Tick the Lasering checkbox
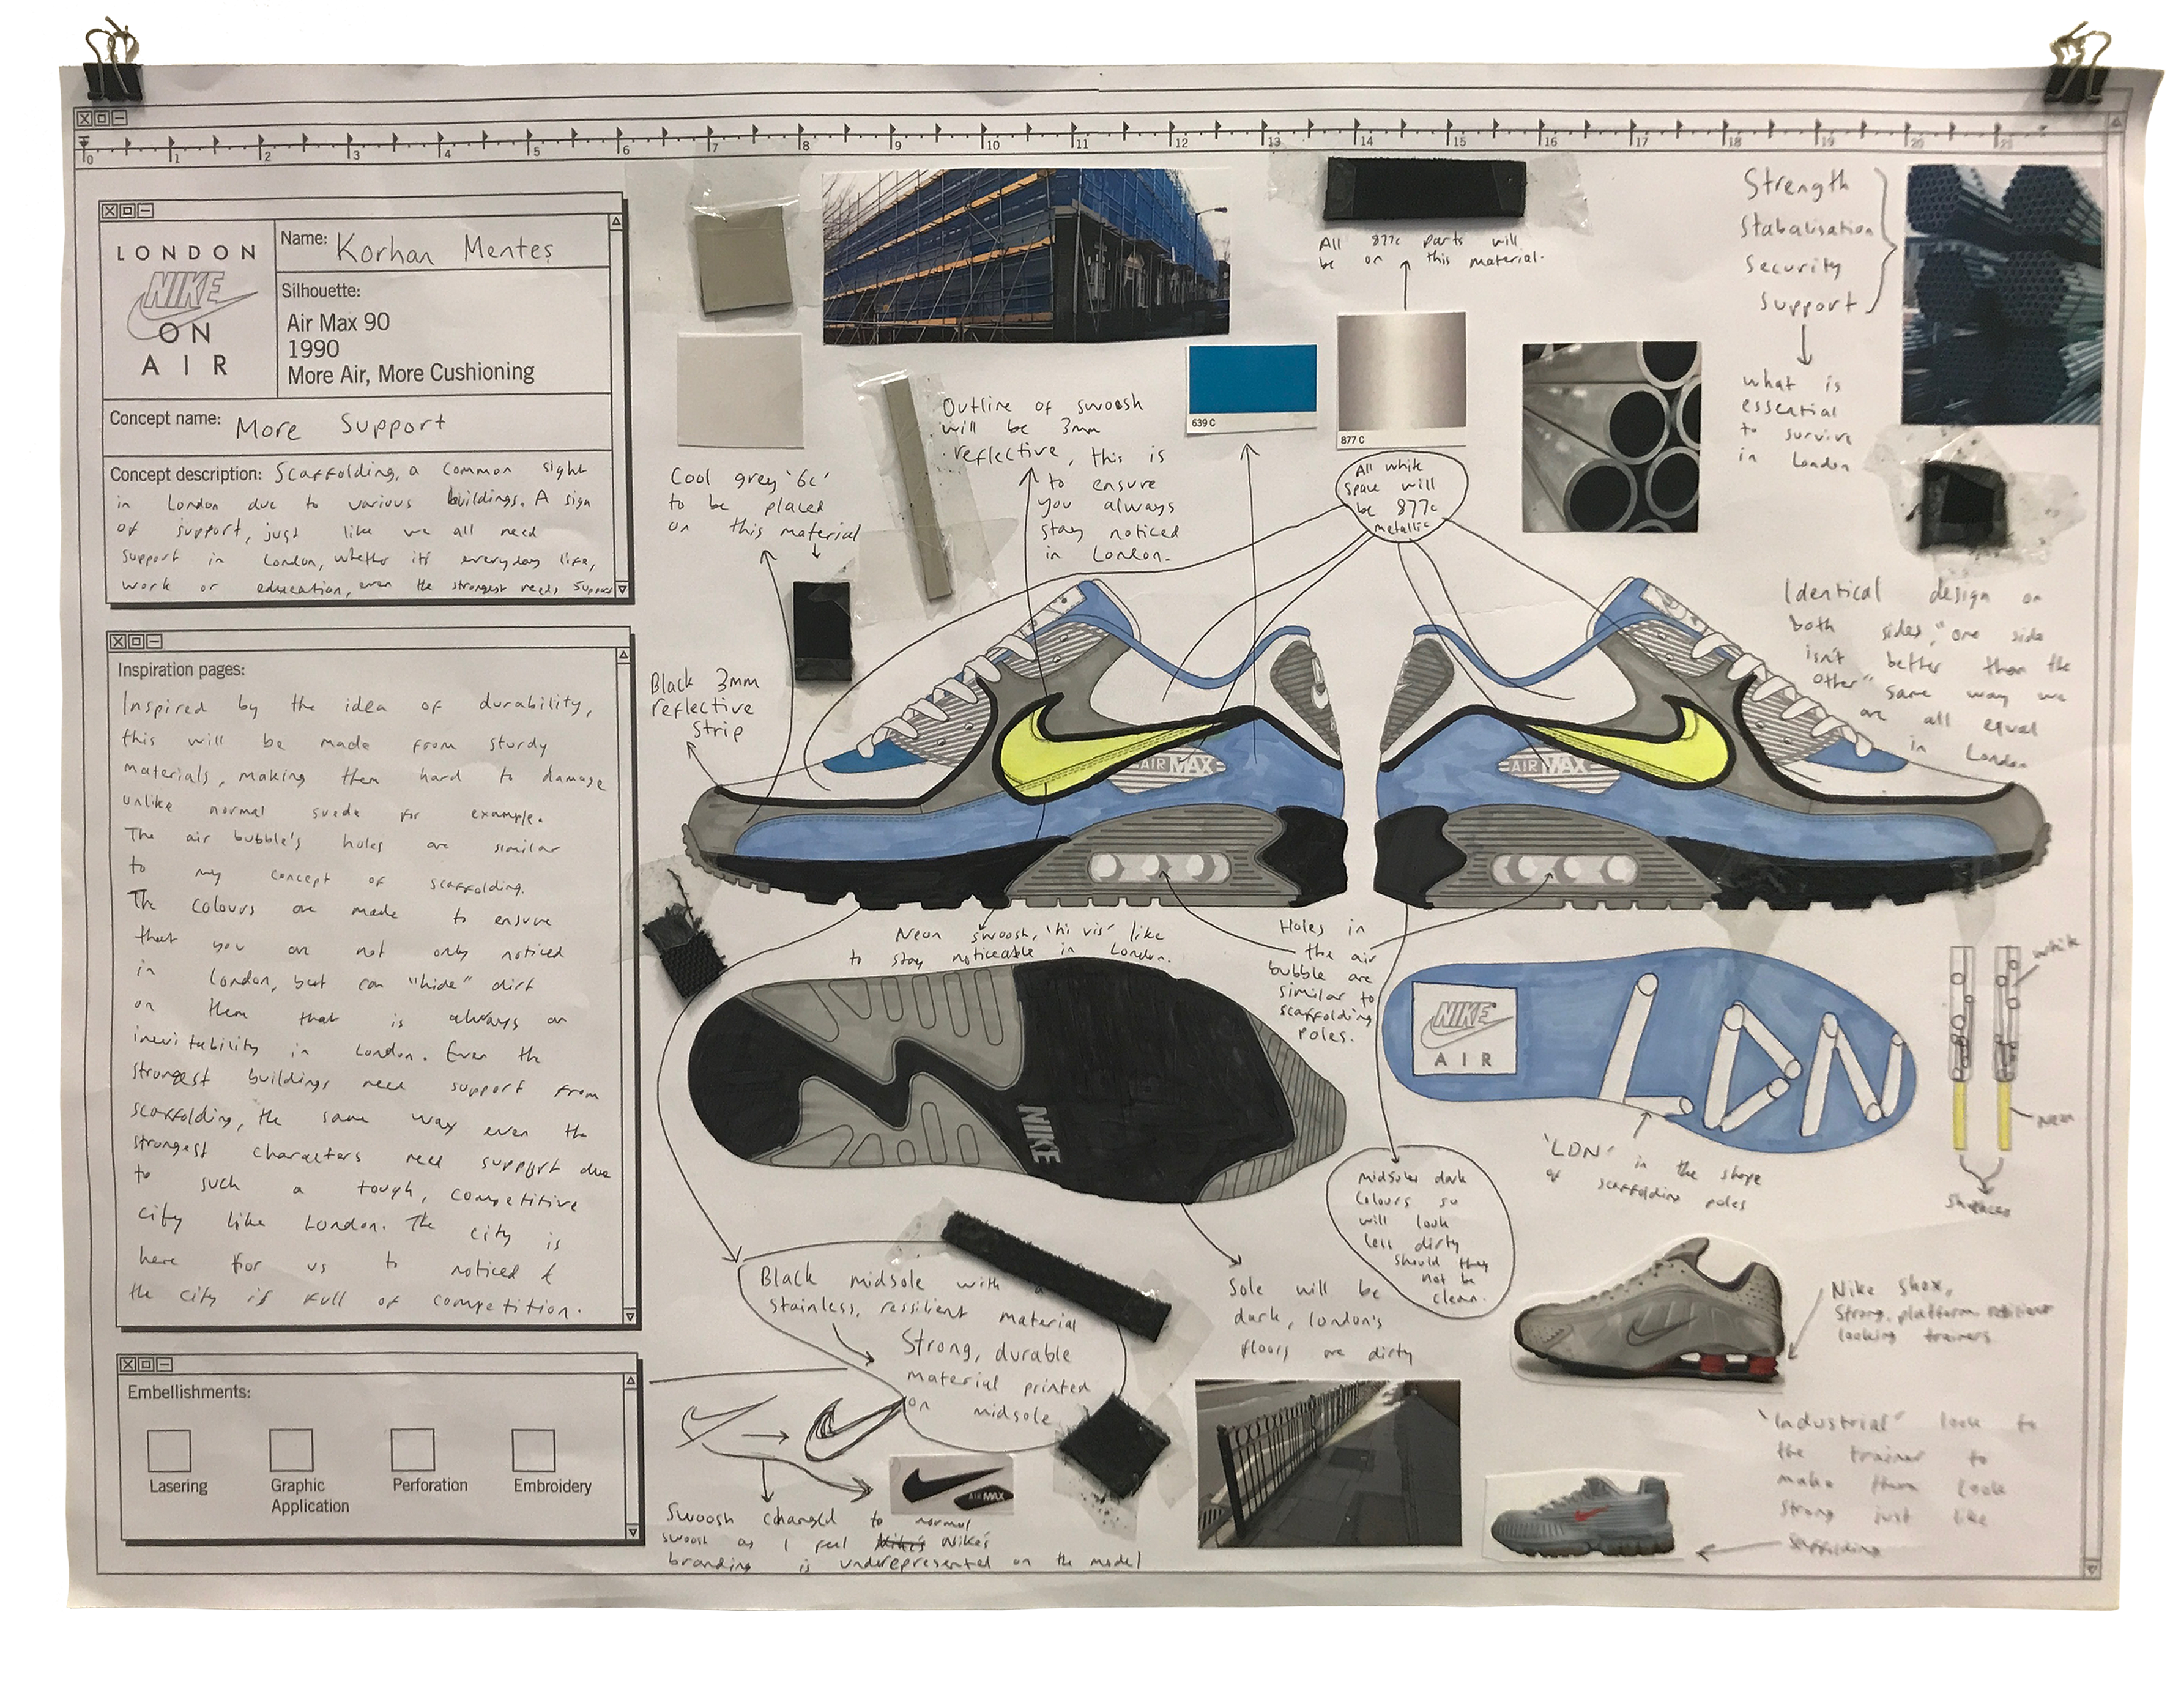This screenshot has height=1708, width=2181. (x=169, y=1450)
